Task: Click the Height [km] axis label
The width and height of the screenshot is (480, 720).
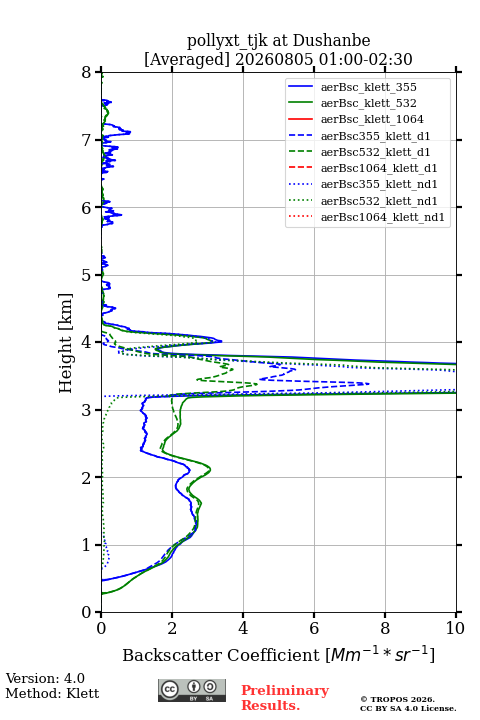Action: [x=66, y=343]
